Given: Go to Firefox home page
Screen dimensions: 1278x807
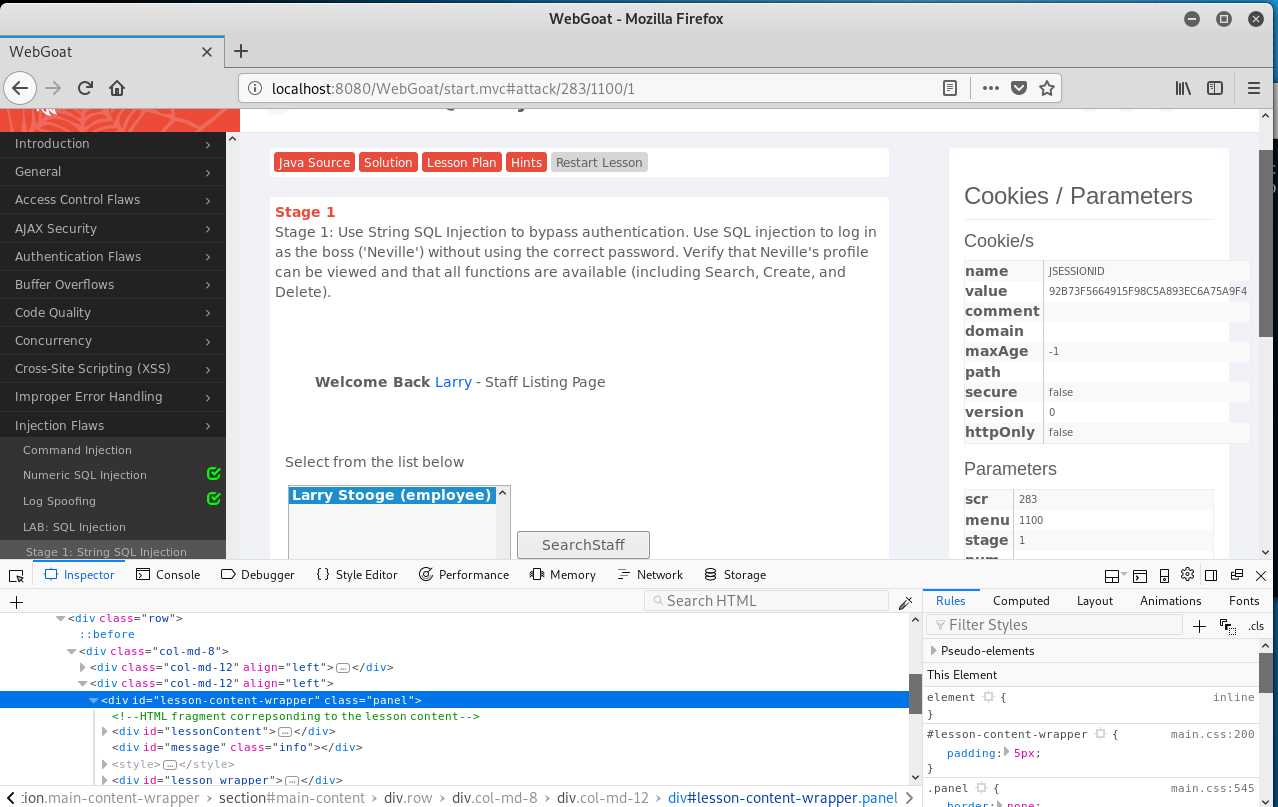Looking at the screenshot, I should [x=117, y=88].
